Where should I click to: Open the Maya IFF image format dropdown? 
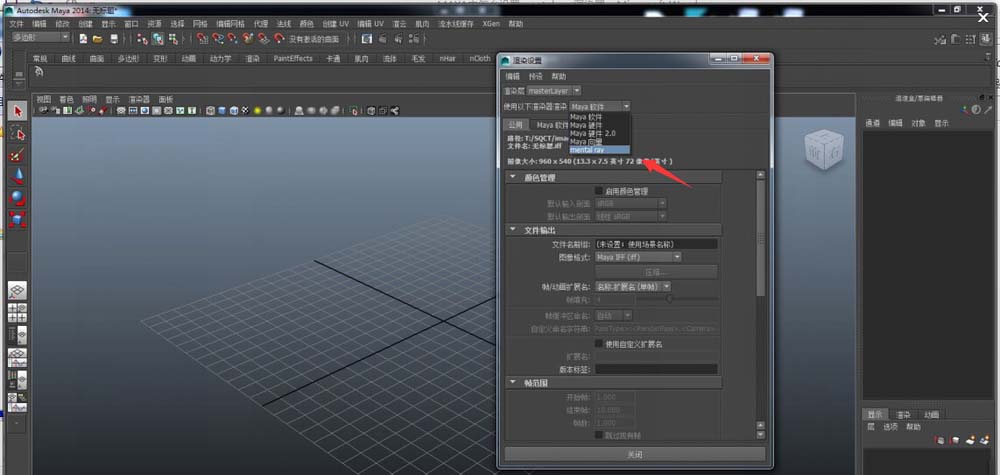point(638,257)
